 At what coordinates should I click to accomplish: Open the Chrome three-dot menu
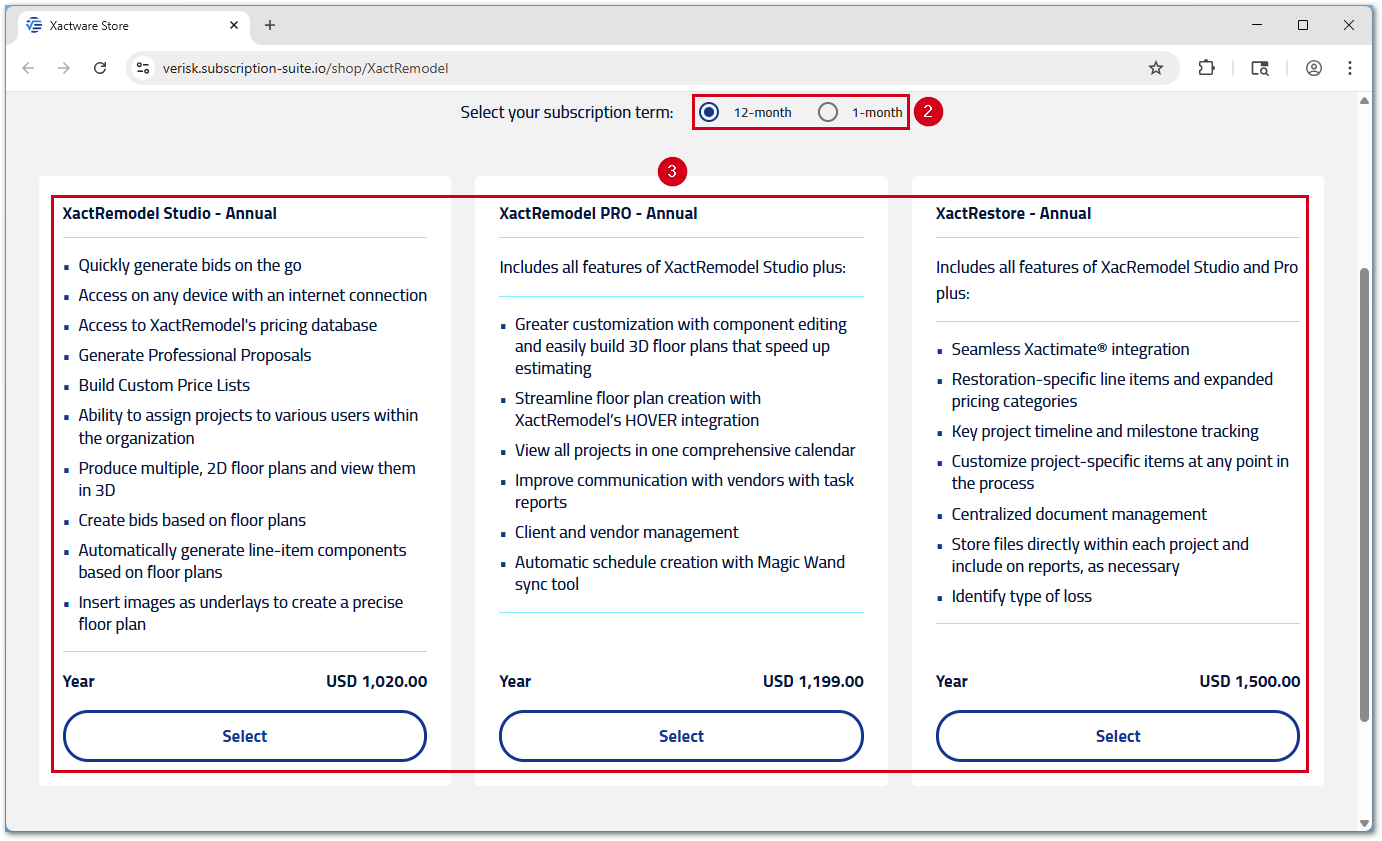pyautogui.click(x=1350, y=68)
